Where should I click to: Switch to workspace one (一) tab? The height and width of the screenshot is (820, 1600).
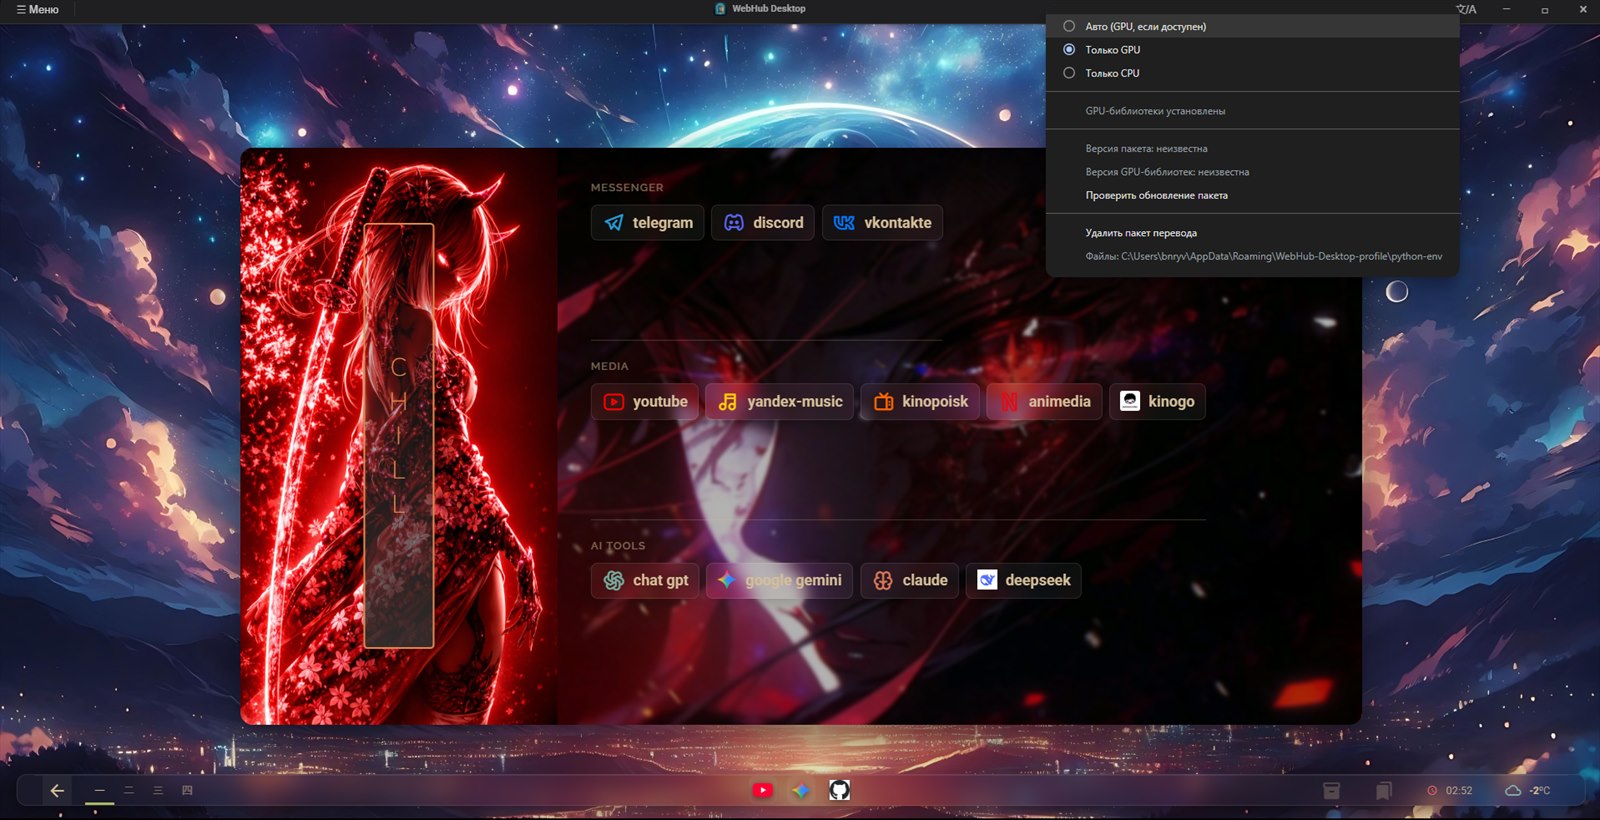click(x=99, y=790)
